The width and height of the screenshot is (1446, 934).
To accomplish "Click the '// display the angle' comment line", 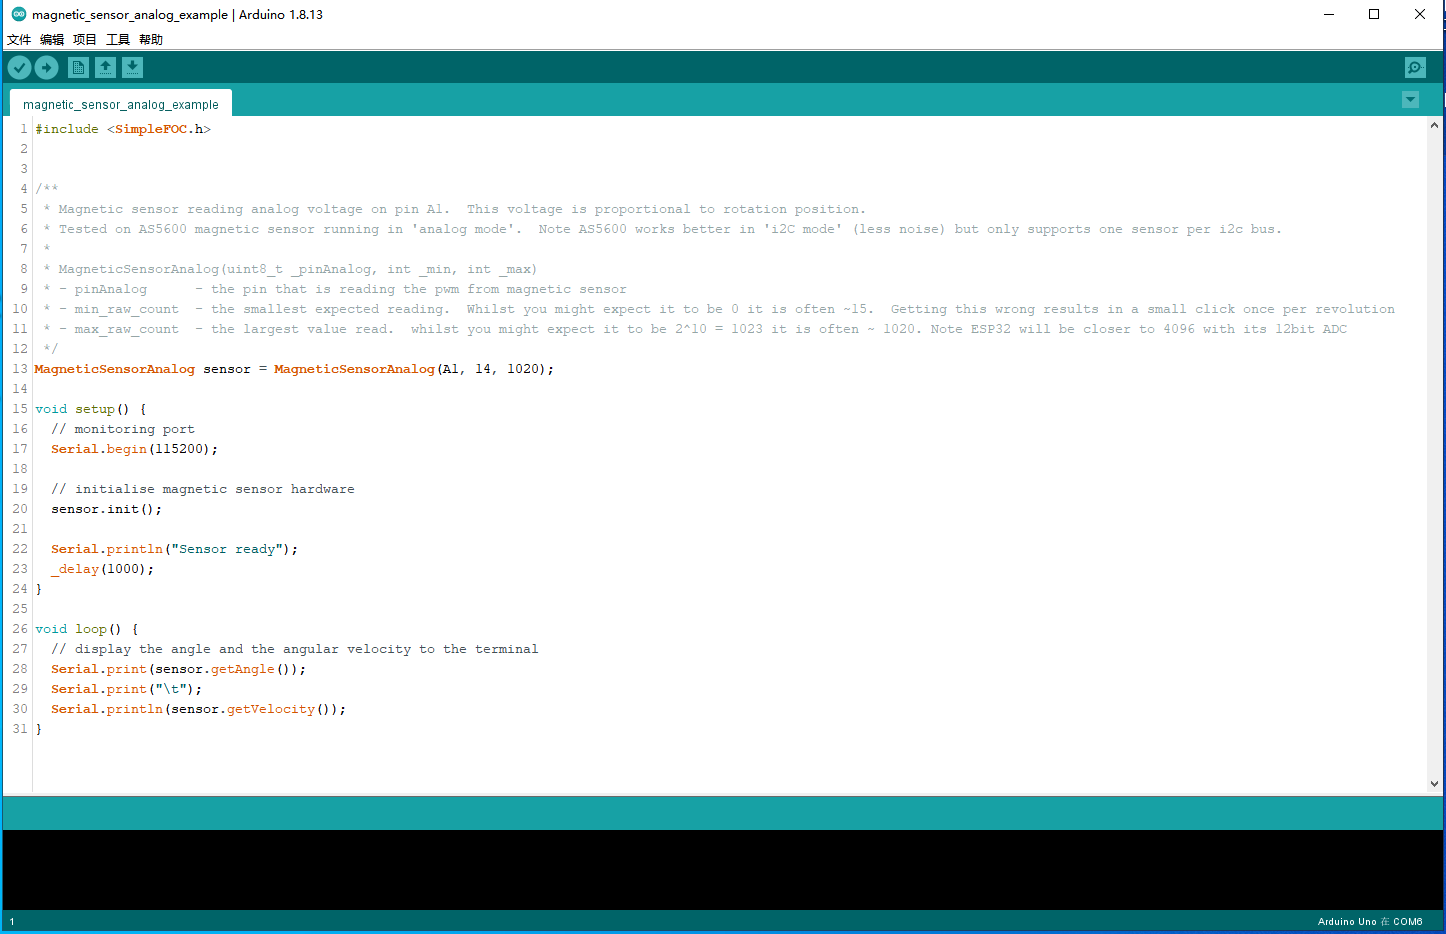I will pos(295,649).
